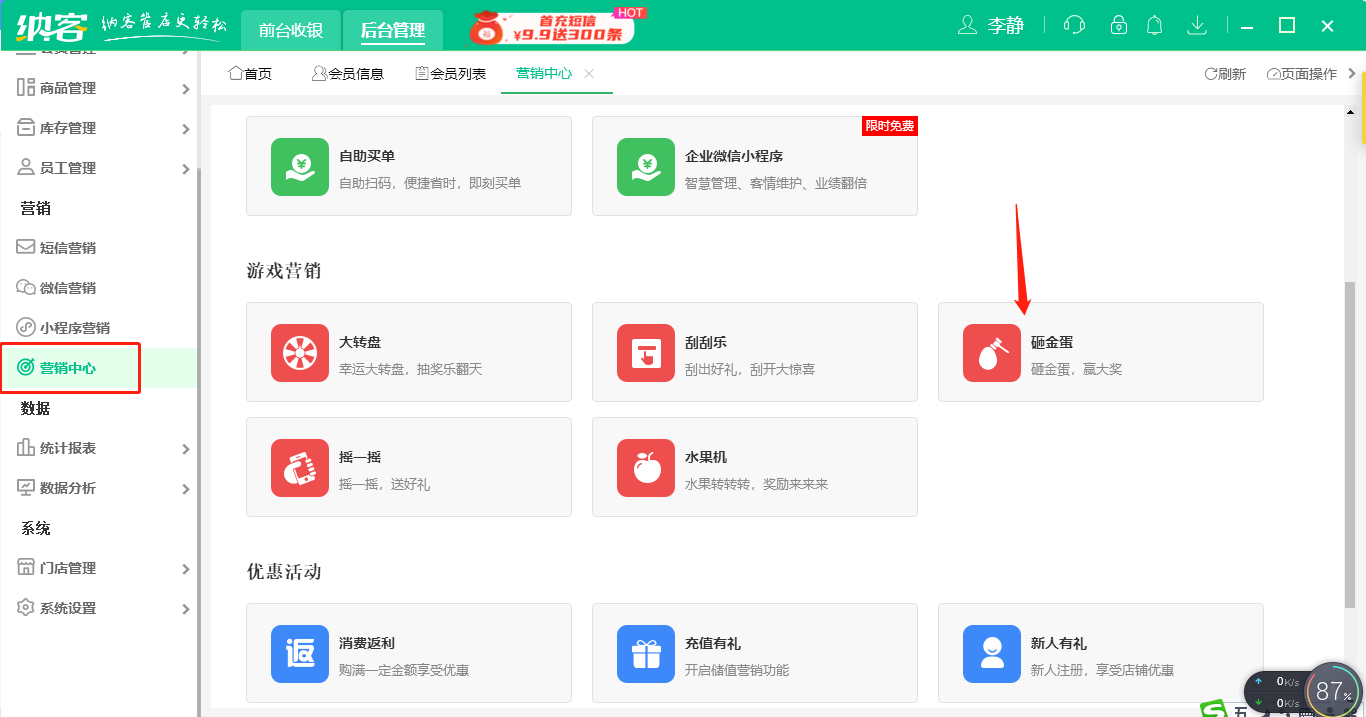Open the 企业微信小程序 green icon
This screenshot has height=717, width=1366.
646,167
